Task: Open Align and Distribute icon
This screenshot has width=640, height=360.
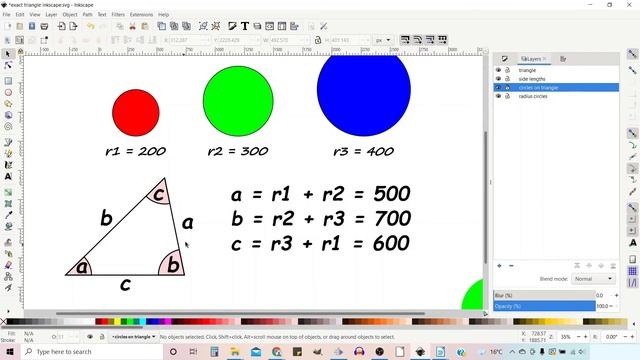Action: pos(294,27)
